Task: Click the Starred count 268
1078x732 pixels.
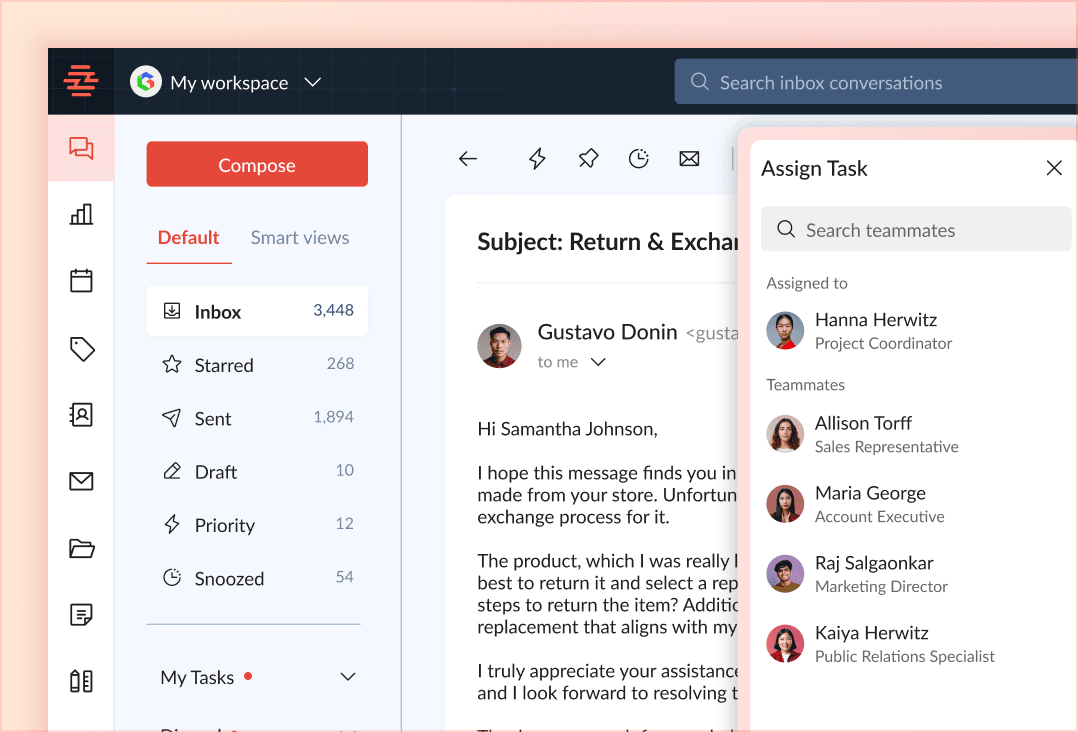Action: coord(340,363)
